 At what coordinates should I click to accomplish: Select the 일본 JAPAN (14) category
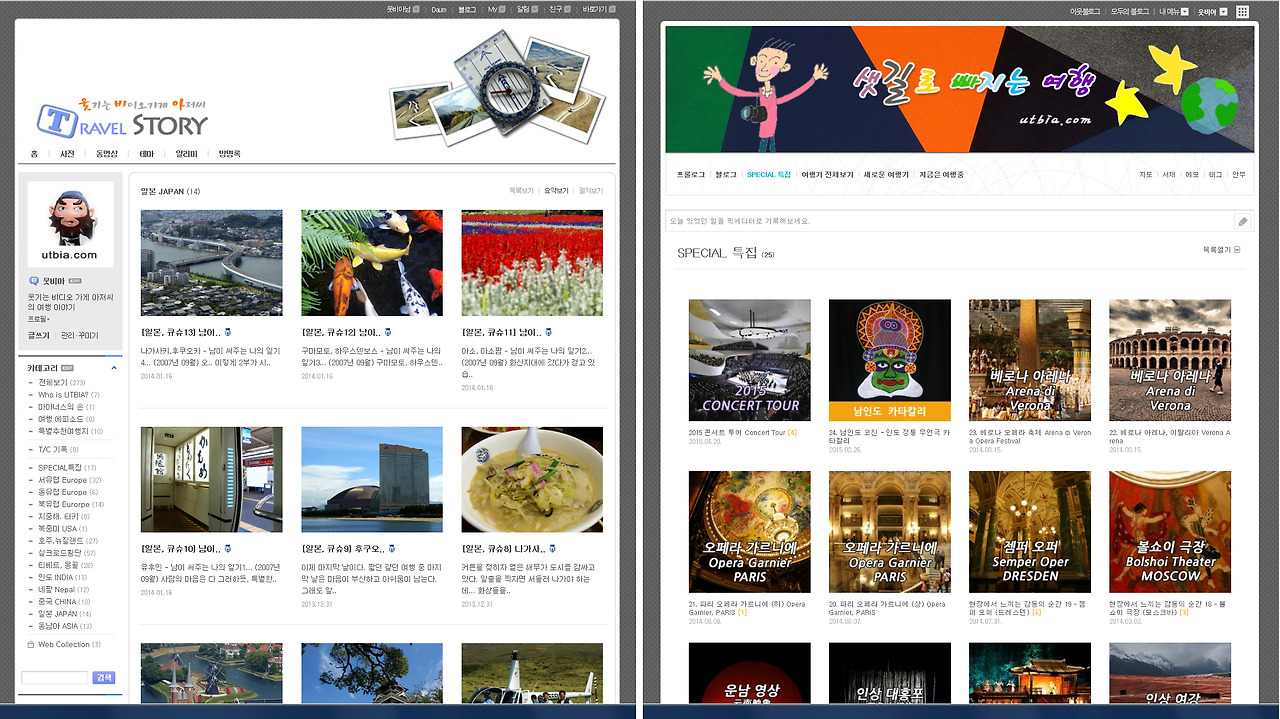[66, 614]
